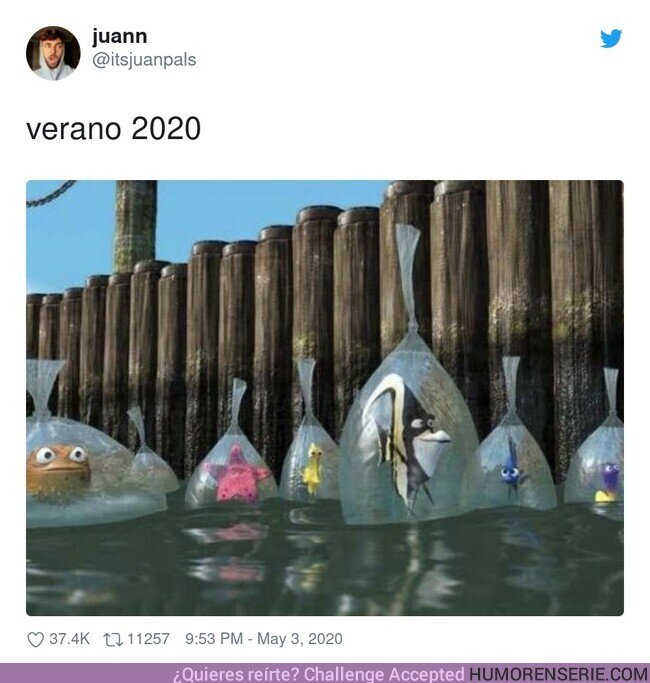Image resolution: width=650 pixels, height=683 pixels.
Task: Click the 37.4K likes count
Action: 69,639
